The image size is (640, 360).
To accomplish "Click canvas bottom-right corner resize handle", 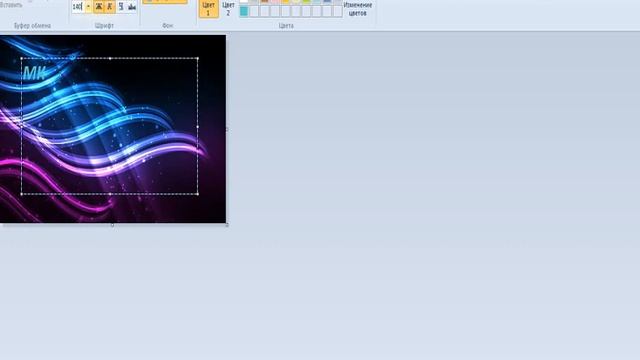I will [x=227, y=224].
